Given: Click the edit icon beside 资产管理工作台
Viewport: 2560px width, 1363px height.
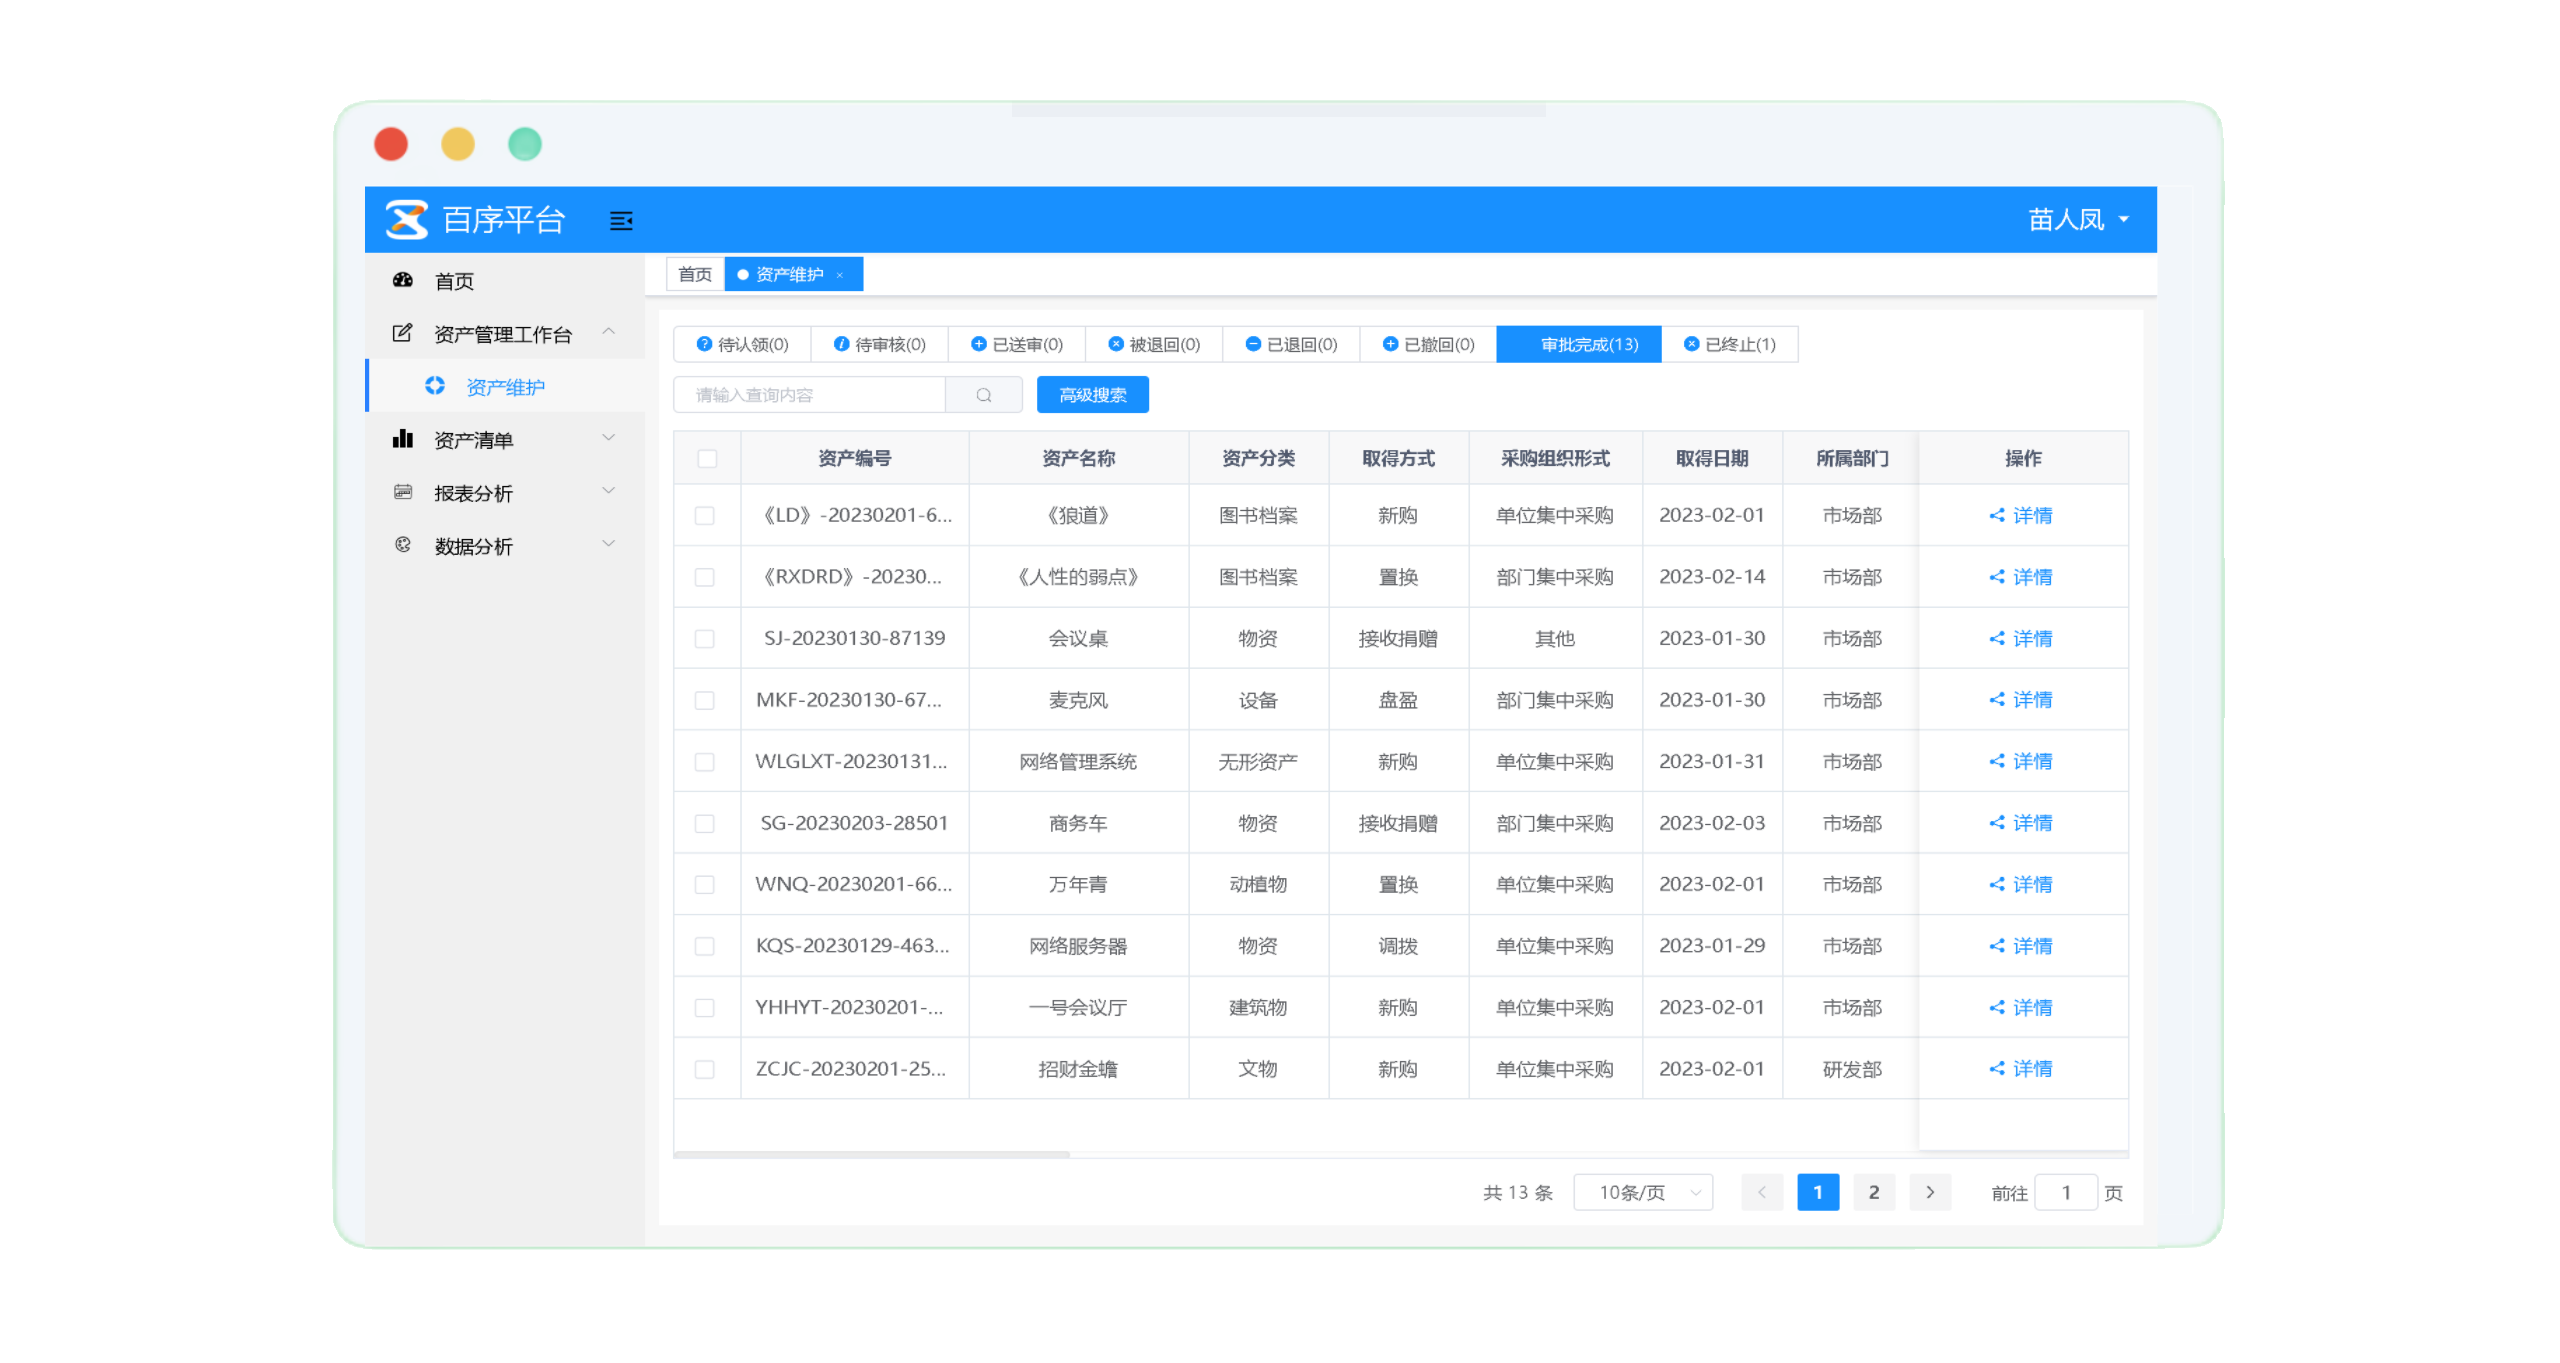Looking at the screenshot, I should (x=402, y=333).
